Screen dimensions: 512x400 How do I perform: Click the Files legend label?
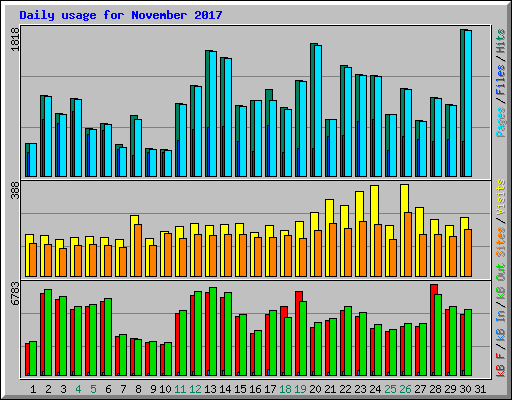tap(500, 80)
